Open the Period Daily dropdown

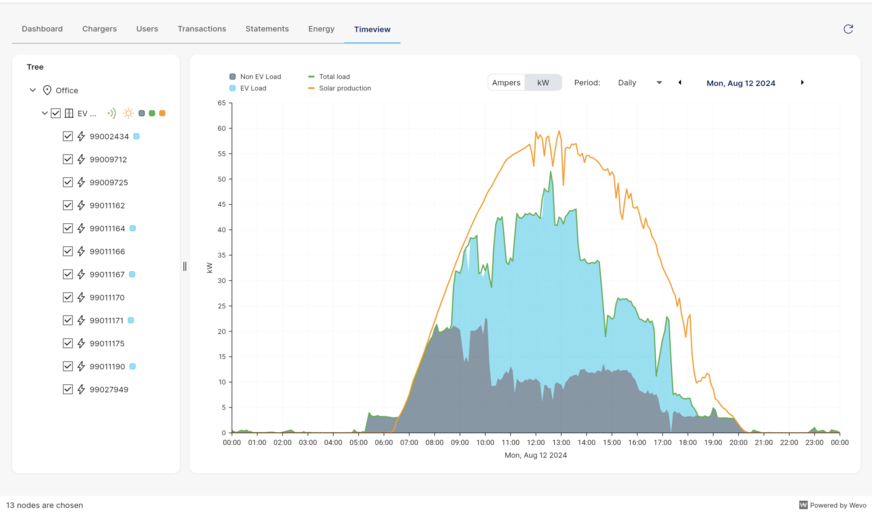(640, 83)
